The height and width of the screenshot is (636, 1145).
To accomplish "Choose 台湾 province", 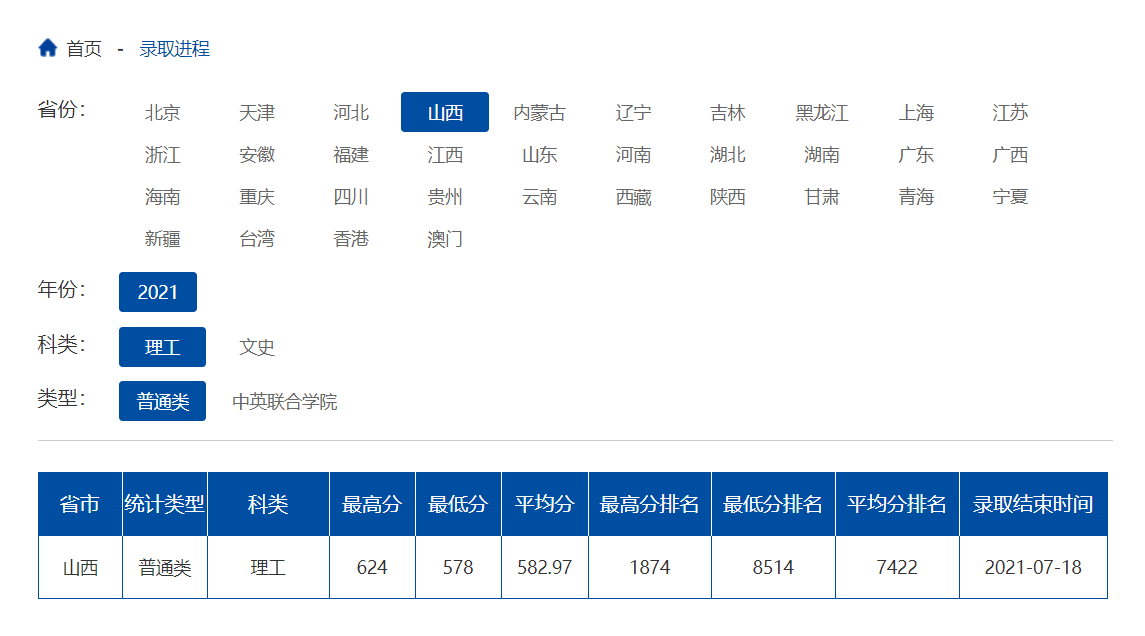I will click(x=257, y=238).
